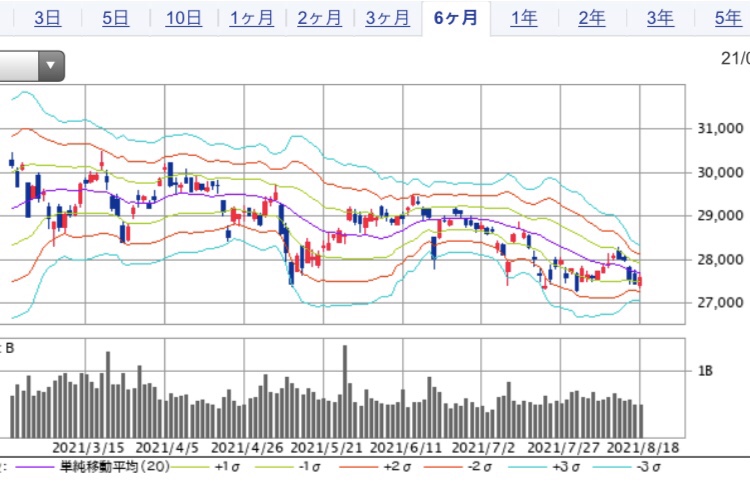
Task: Click the +2σ legend entry
Action: point(397,466)
